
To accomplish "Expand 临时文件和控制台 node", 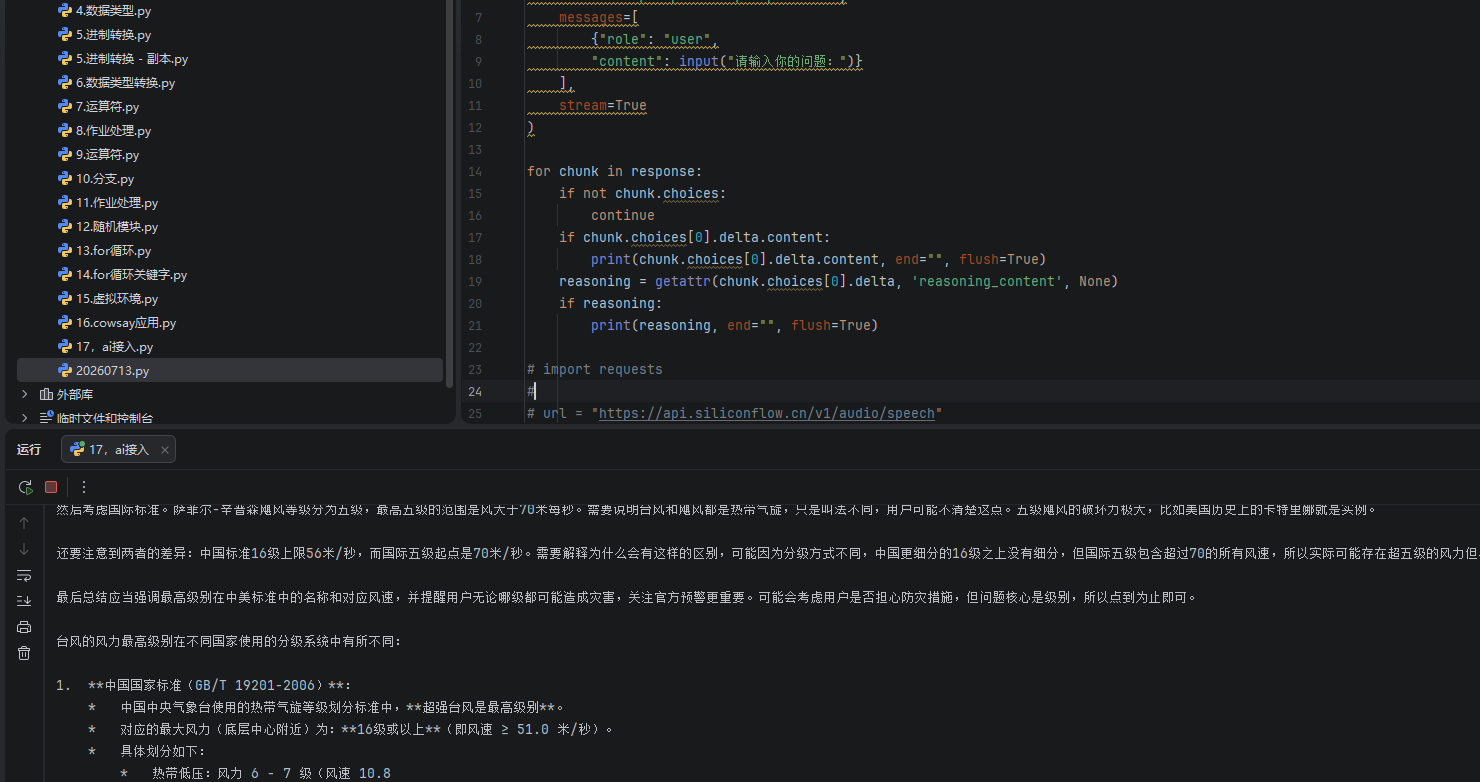I will click(x=25, y=418).
